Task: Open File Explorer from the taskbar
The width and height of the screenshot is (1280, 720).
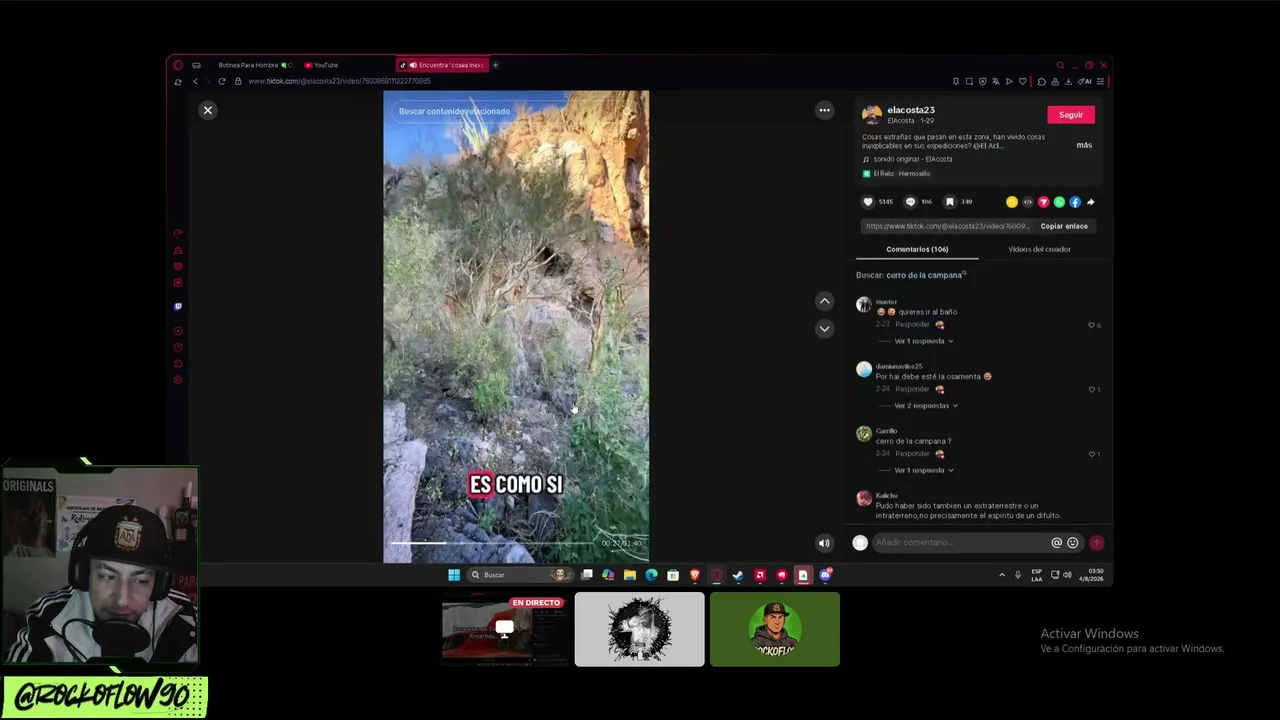Action: [x=630, y=575]
